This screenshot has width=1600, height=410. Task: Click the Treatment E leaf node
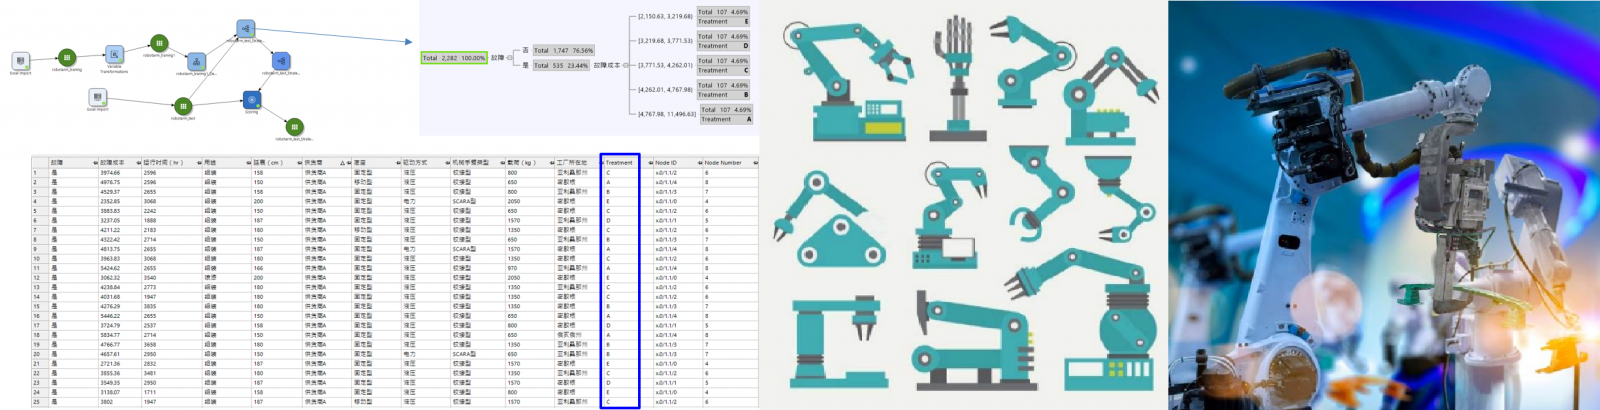tap(723, 17)
